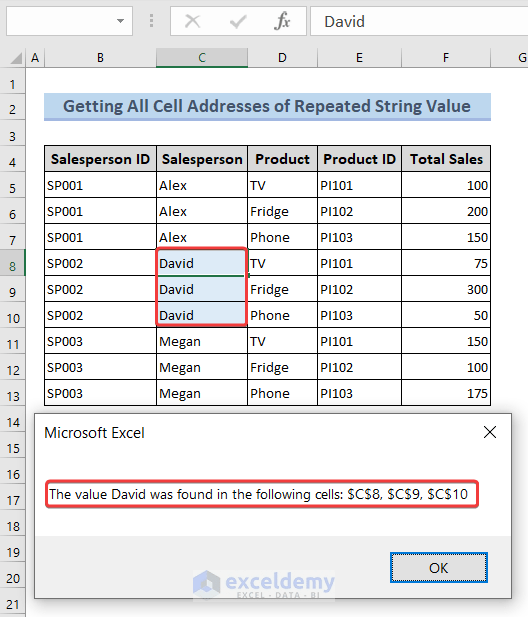Click PI102 cell in row 9

[x=359, y=289]
